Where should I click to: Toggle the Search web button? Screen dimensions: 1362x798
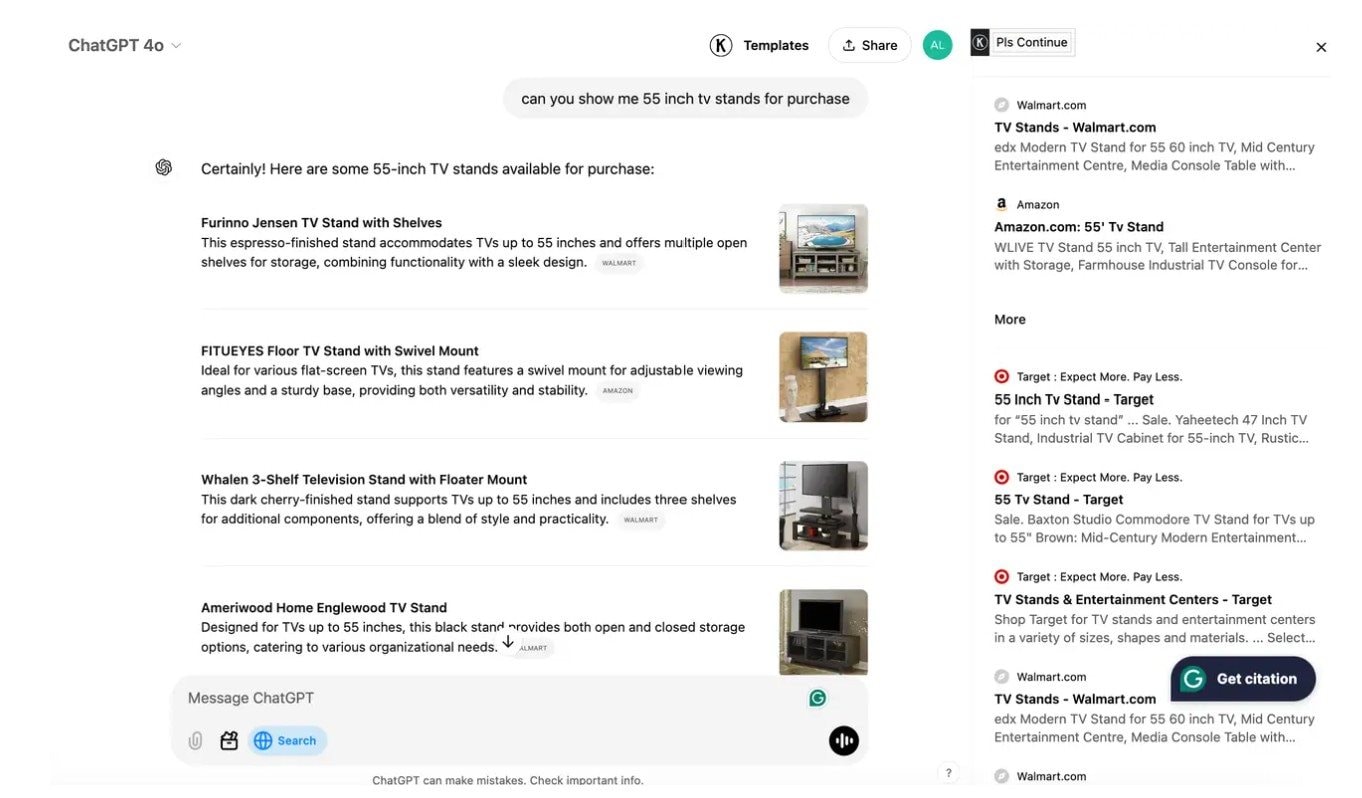287,741
